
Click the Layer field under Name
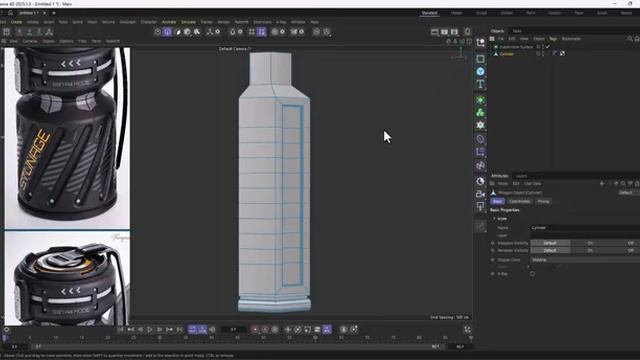click(585, 235)
